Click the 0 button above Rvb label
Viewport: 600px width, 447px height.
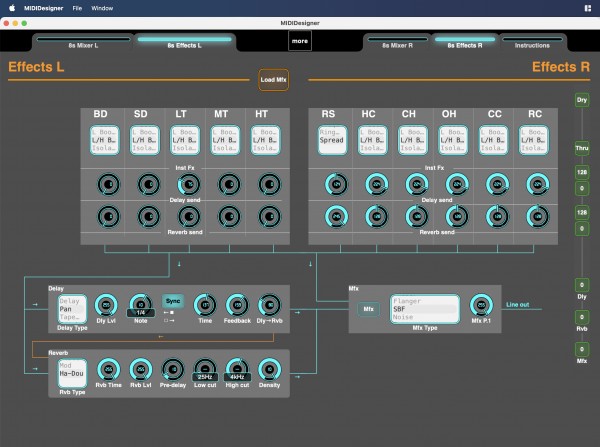[582, 317]
